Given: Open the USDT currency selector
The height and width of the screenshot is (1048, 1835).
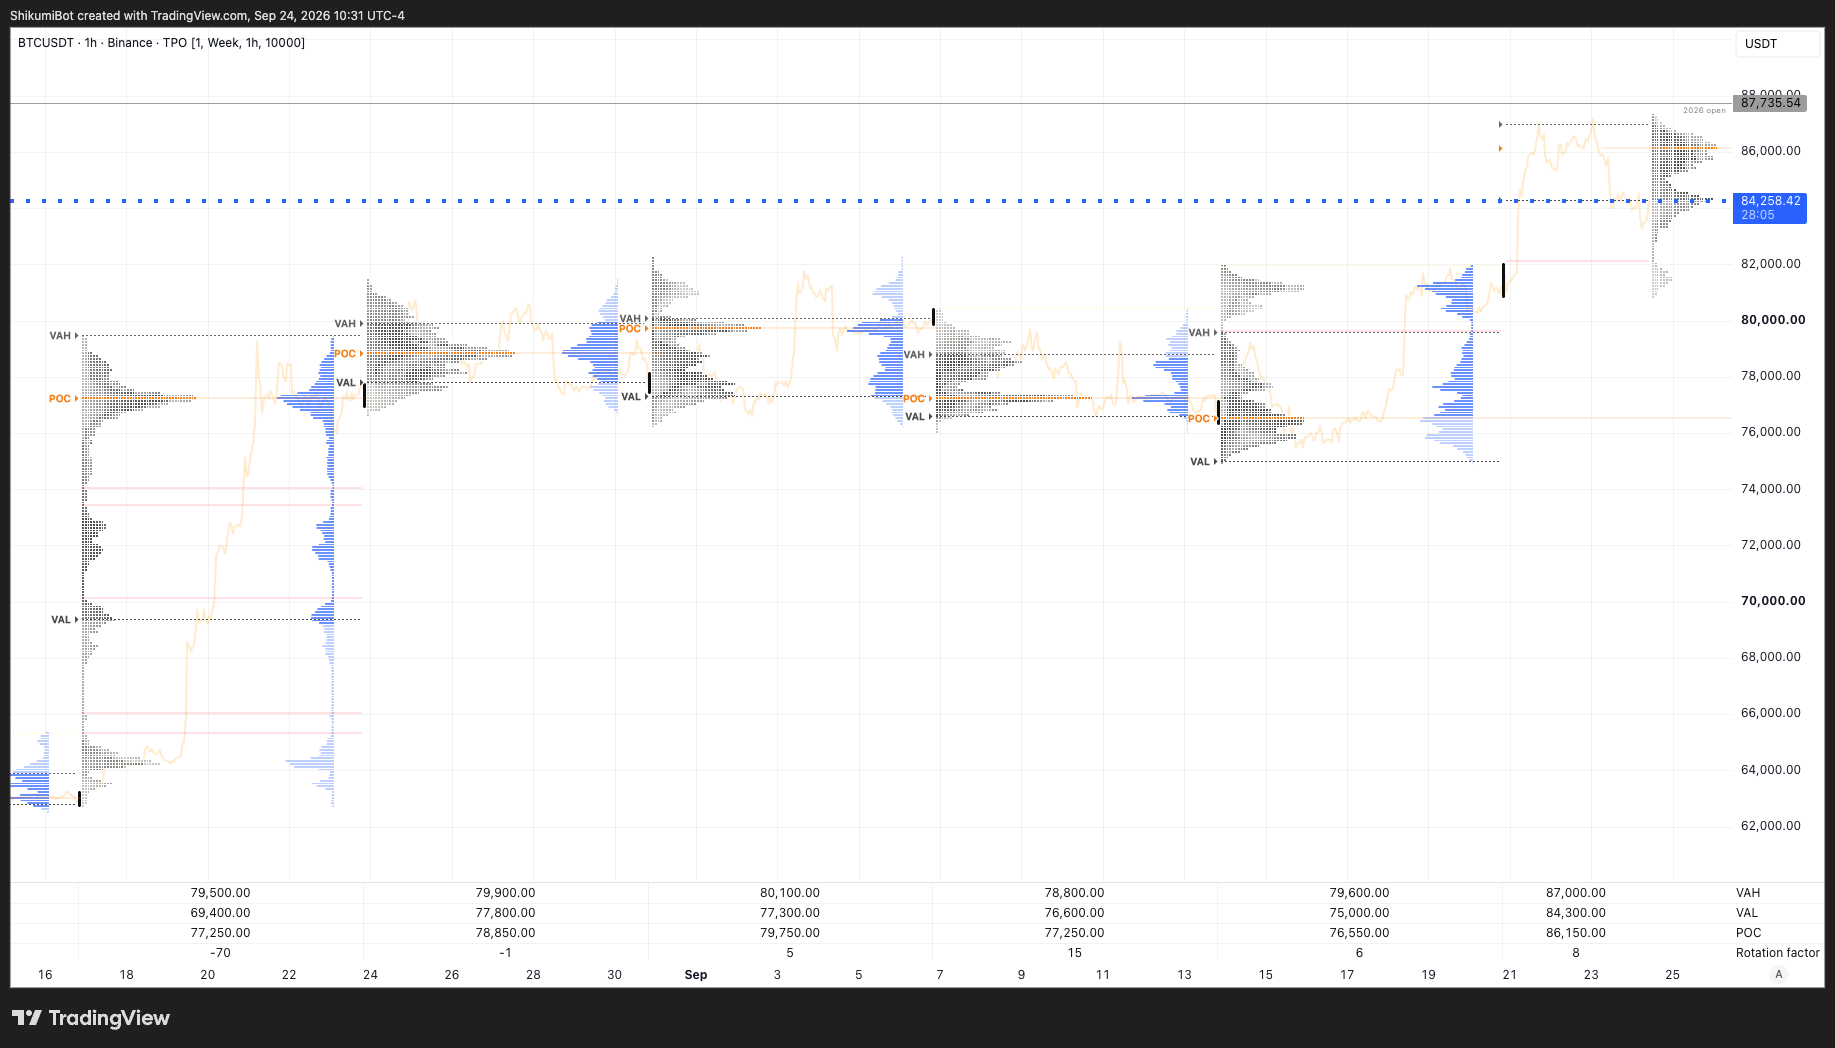Looking at the screenshot, I should pos(1777,43).
